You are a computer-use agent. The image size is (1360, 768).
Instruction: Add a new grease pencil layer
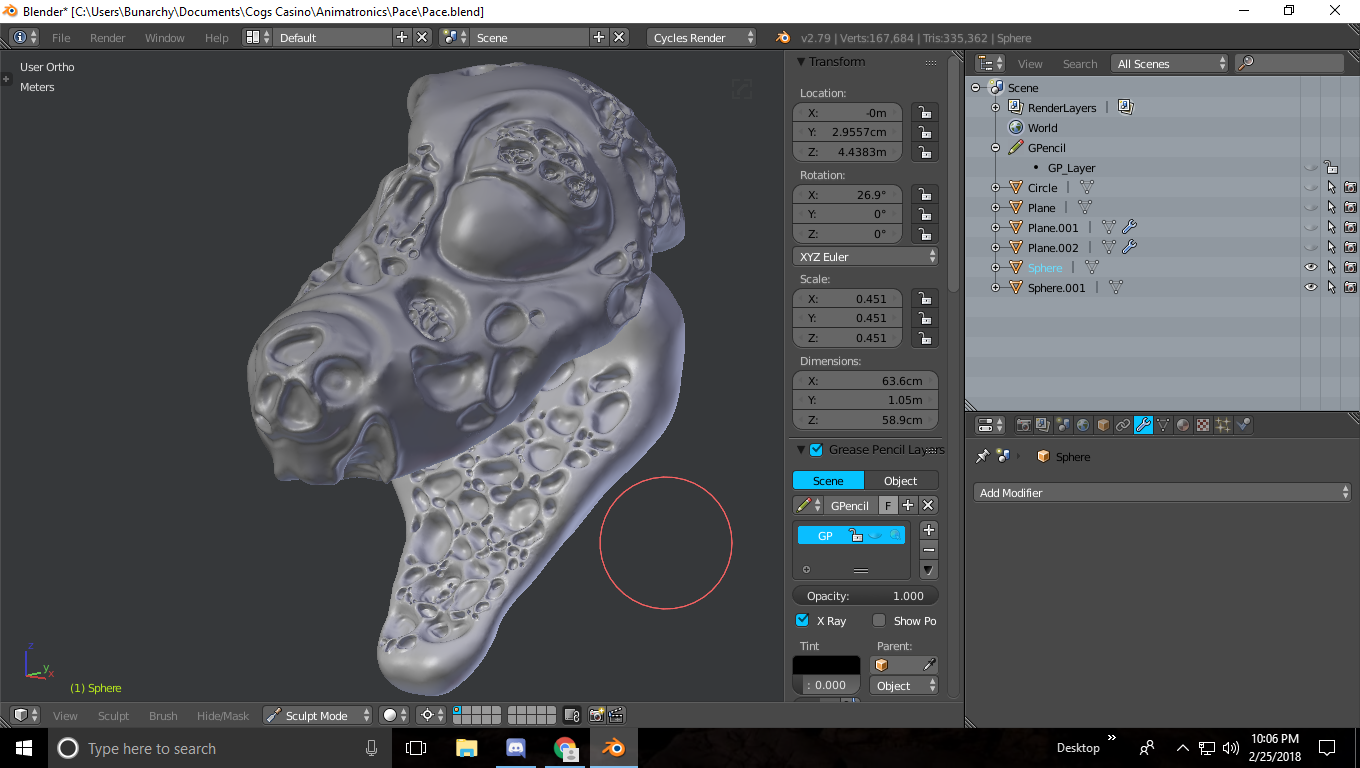click(x=929, y=530)
